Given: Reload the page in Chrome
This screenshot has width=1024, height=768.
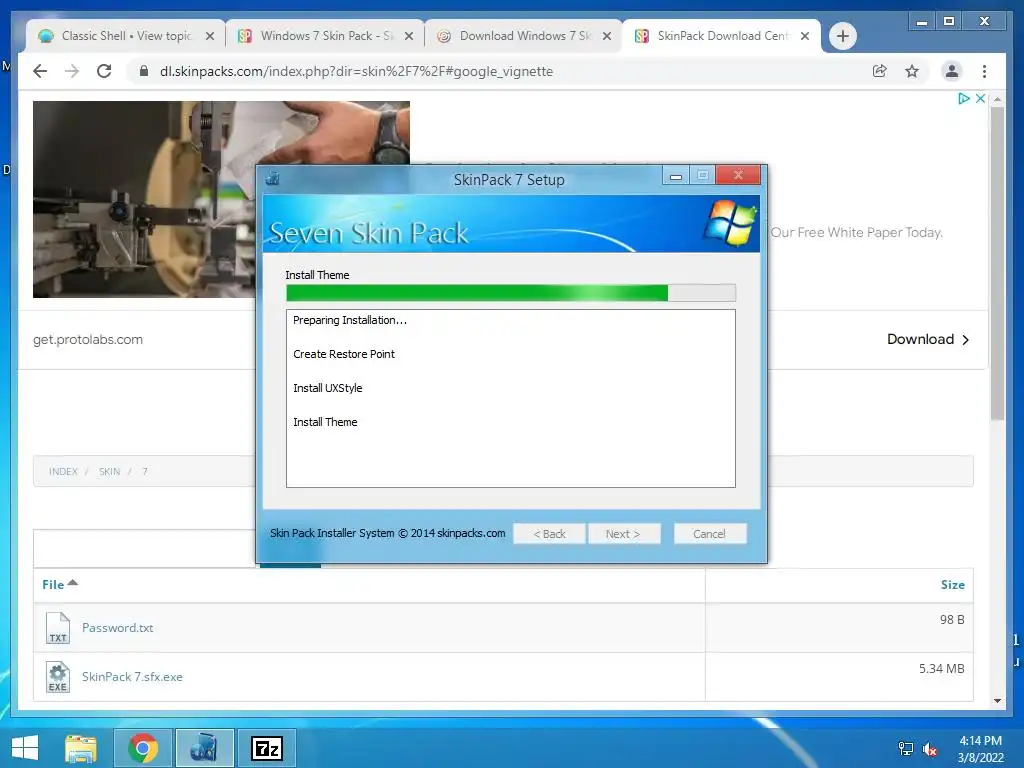Looking at the screenshot, I should point(104,71).
